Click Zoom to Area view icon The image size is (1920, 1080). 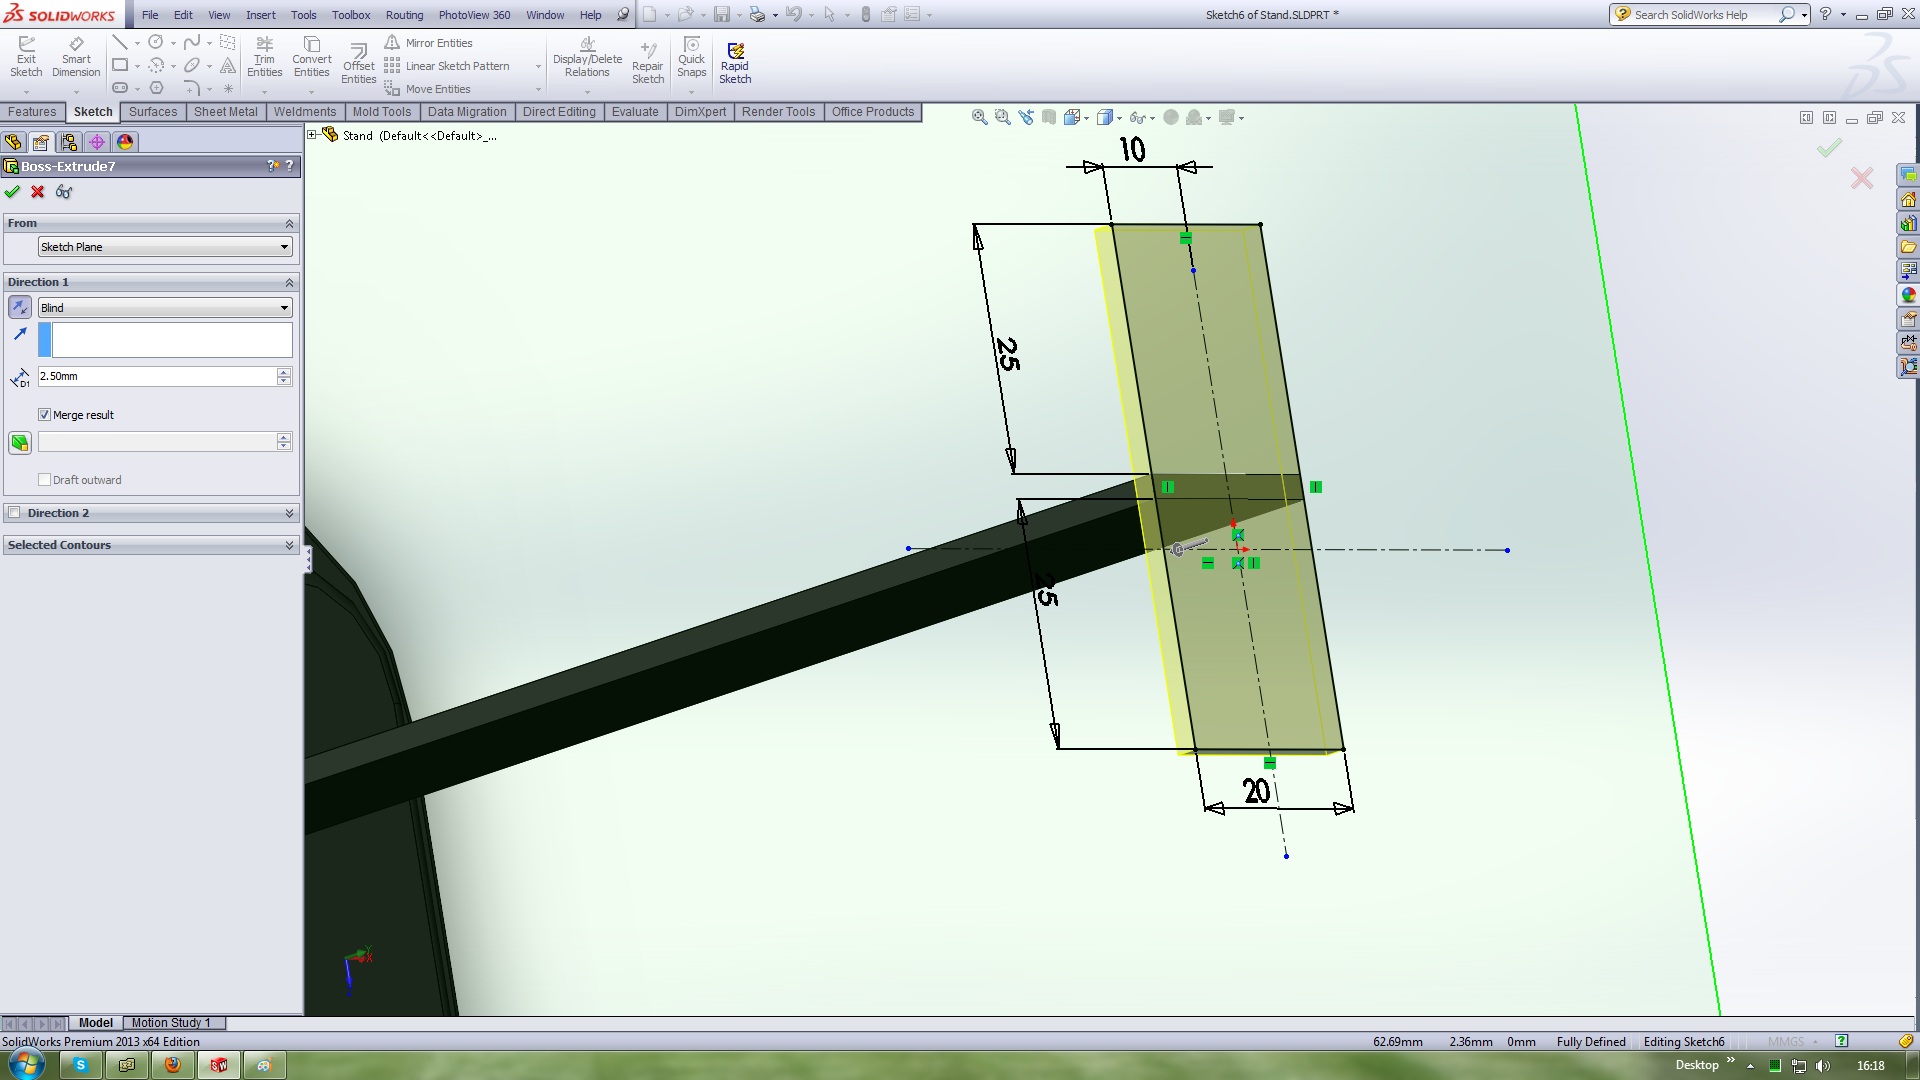1002,117
